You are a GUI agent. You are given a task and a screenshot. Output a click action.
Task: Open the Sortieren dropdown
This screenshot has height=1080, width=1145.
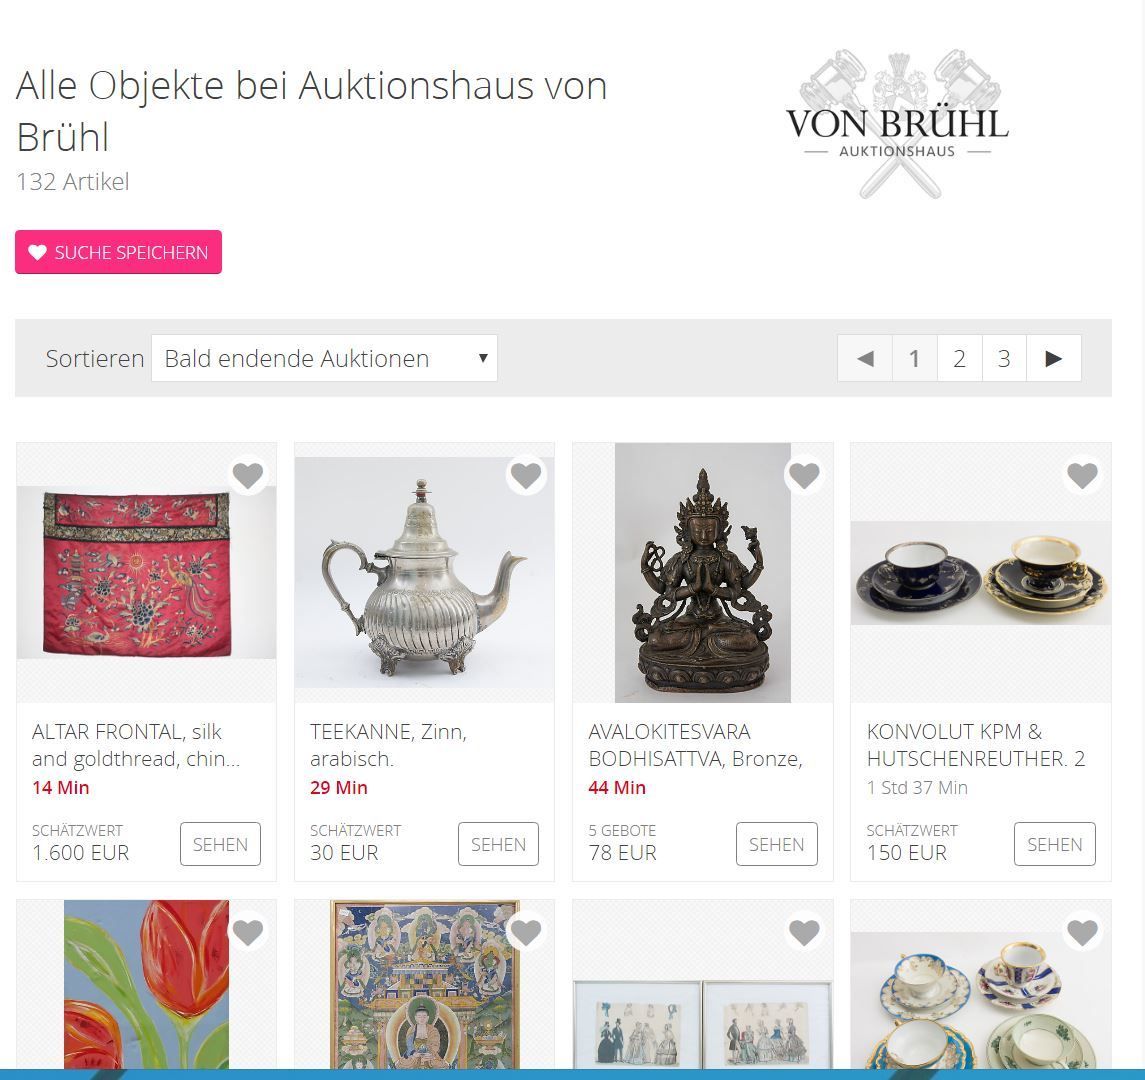[324, 358]
